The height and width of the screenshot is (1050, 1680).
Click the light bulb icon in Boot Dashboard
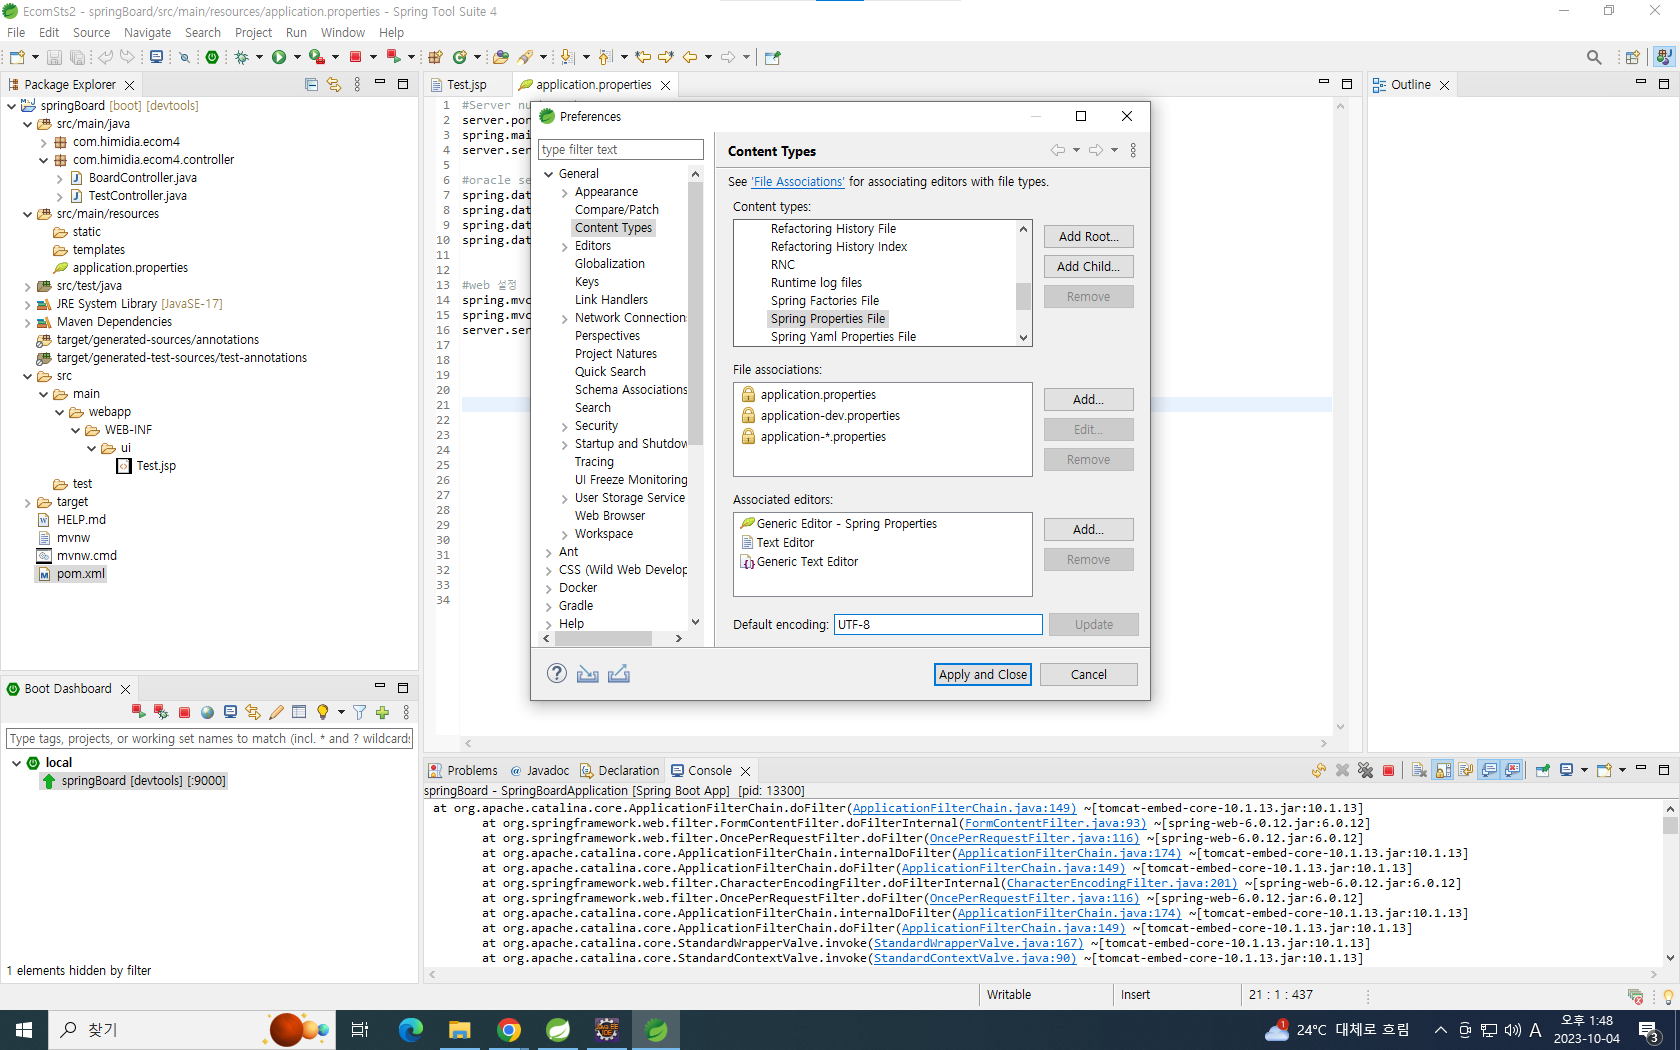(x=322, y=712)
